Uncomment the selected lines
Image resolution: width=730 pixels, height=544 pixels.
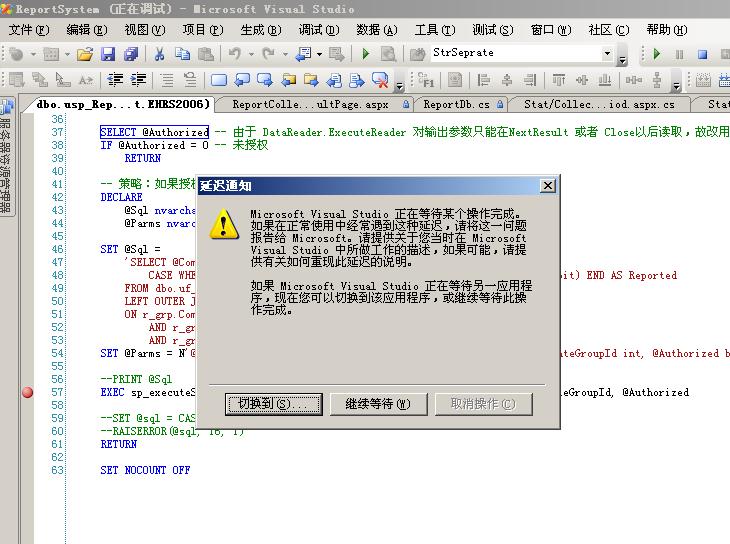click(190, 80)
